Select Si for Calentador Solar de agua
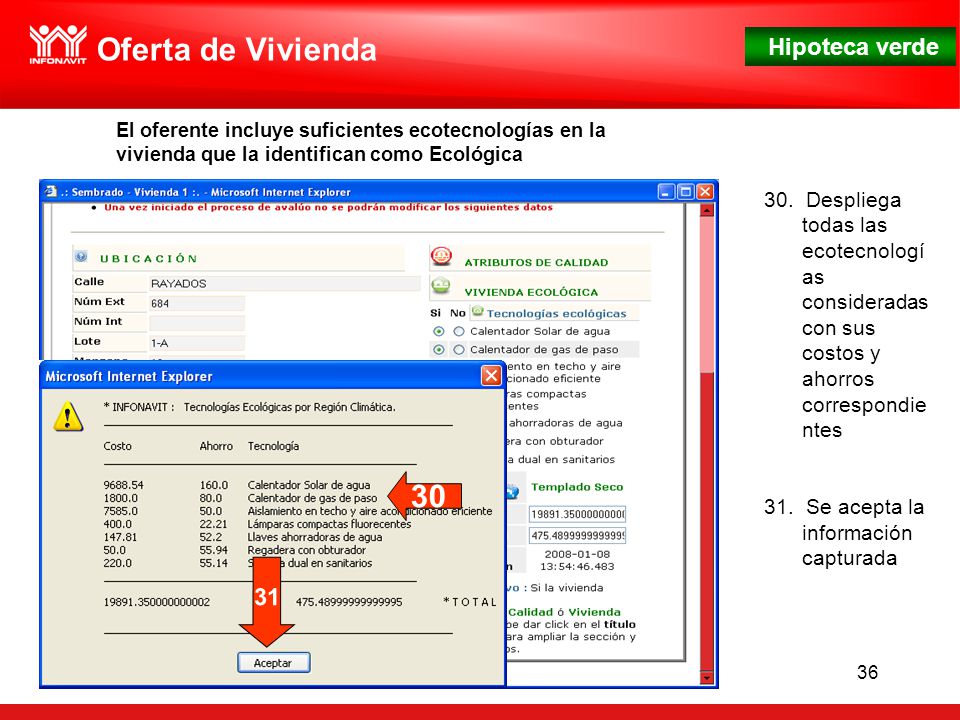This screenshot has height=720, width=960. [x=439, y=332]
